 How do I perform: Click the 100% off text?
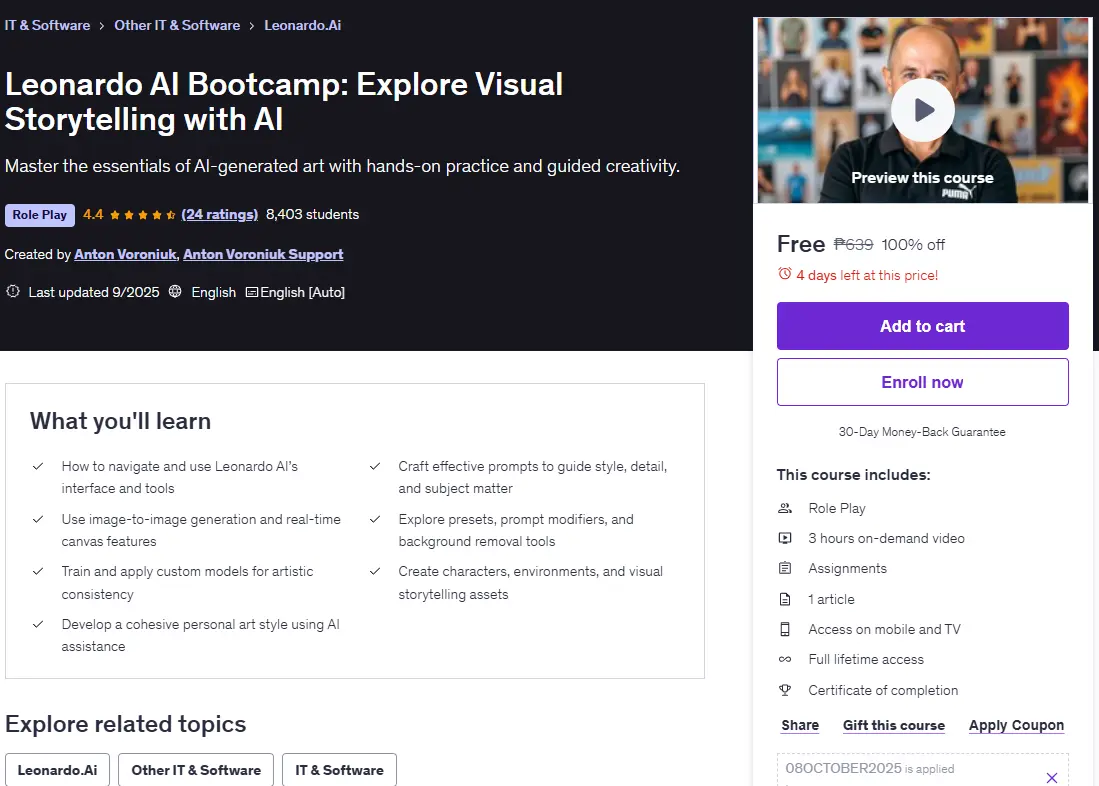point(913,245)
